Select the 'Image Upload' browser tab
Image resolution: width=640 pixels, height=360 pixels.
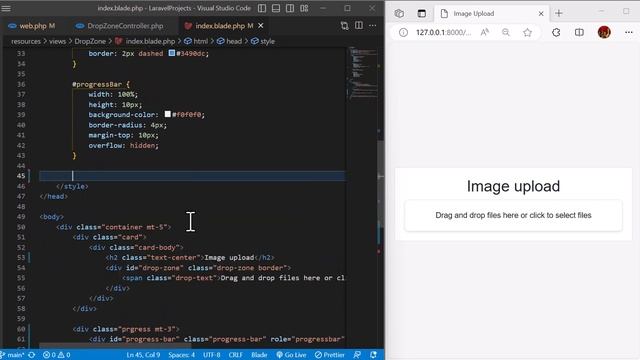click(491, 13)
